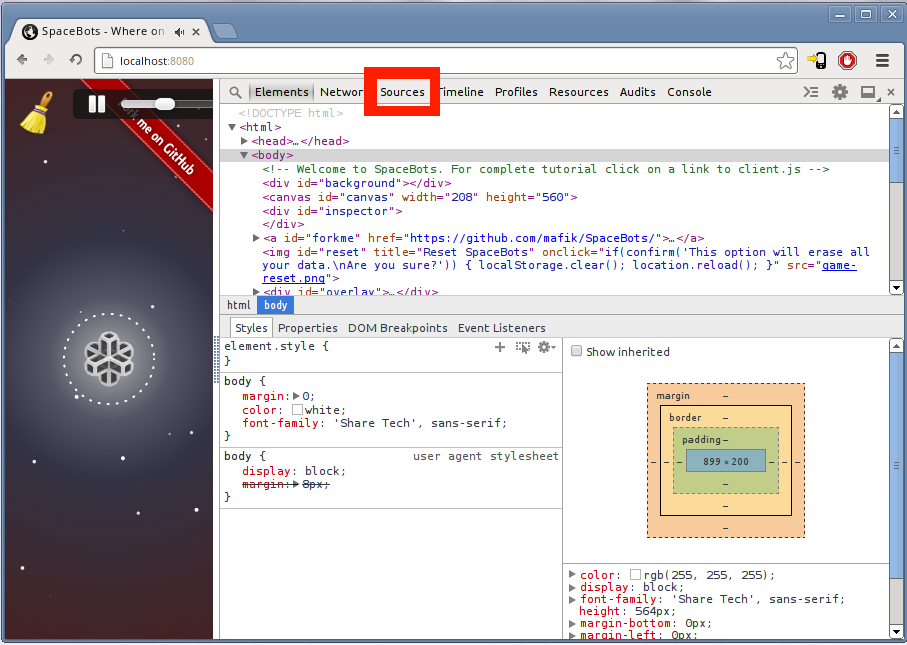Click the red stop-hand extension icon
This screenshot has height=645, width=907.
click(847, 61)
